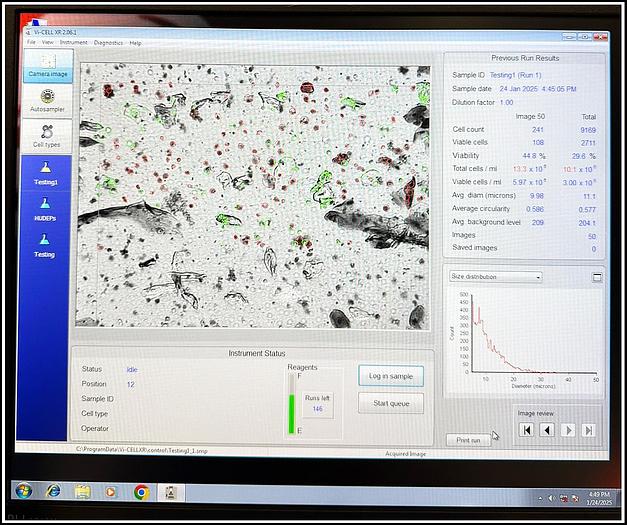Open the Diagnostics menu

(x=108, y=43)
